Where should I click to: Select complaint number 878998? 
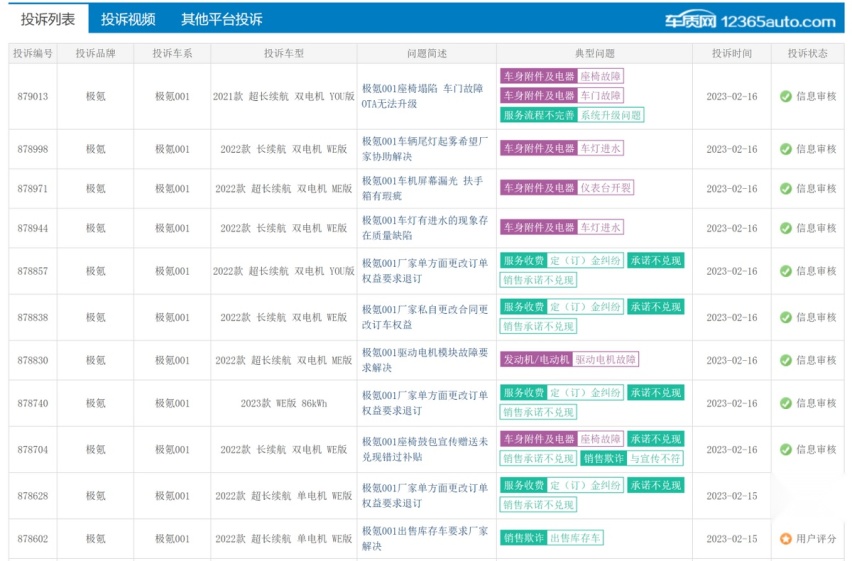pyautogui.click(x=33, y=149)
